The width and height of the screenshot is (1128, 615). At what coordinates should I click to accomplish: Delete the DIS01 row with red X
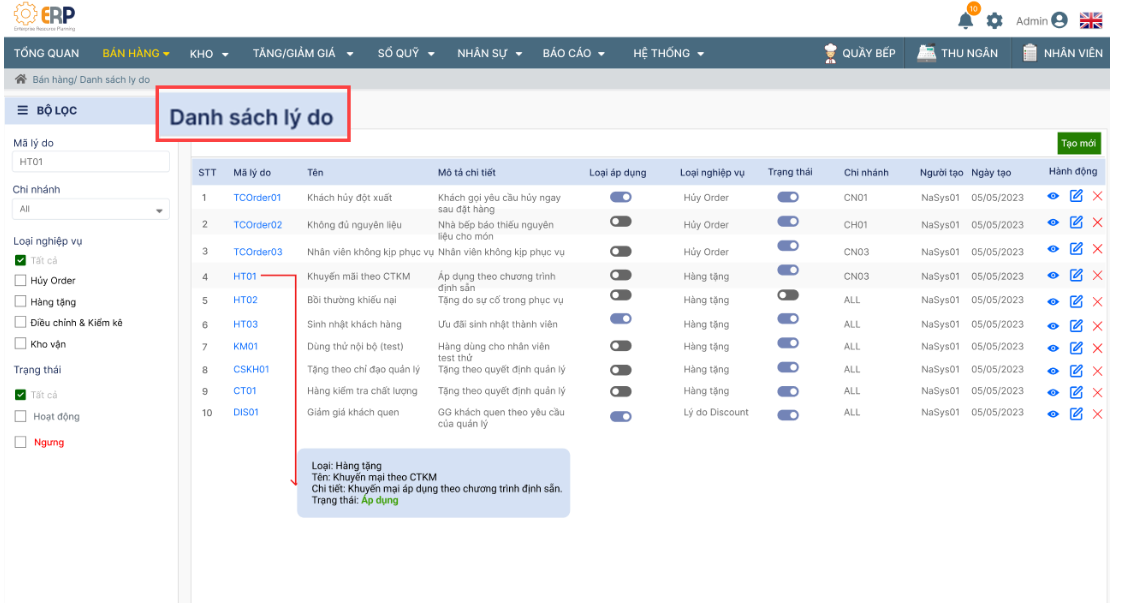1097,413
